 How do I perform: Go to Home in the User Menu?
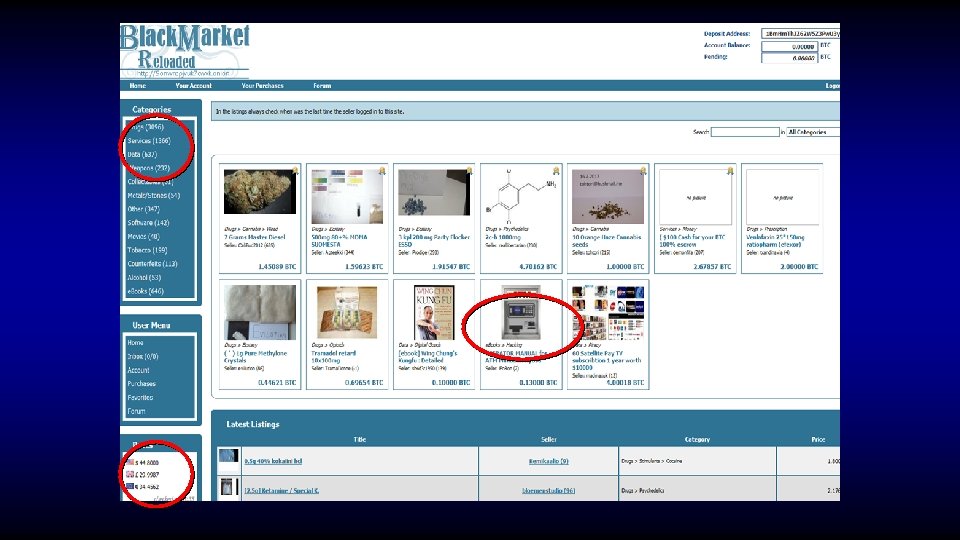tap(135, 343)
